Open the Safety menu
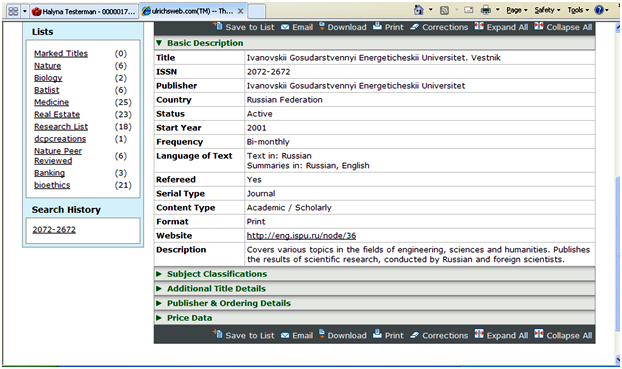The image size is (622, 369). (x=547, y=10)
